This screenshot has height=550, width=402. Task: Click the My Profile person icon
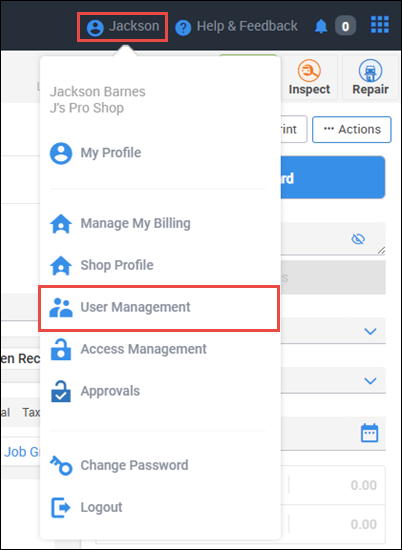[x=61, y=153]
